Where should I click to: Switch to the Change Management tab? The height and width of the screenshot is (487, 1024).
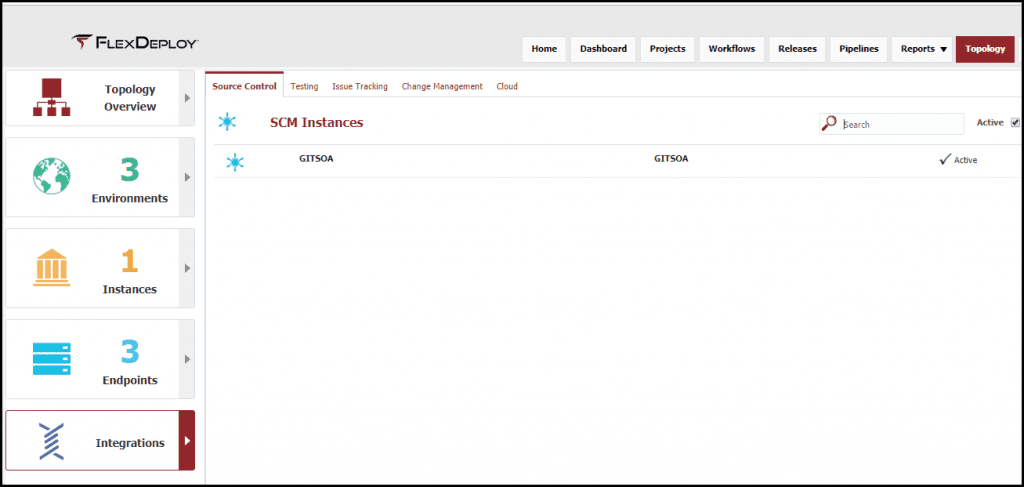pos(442,87)
